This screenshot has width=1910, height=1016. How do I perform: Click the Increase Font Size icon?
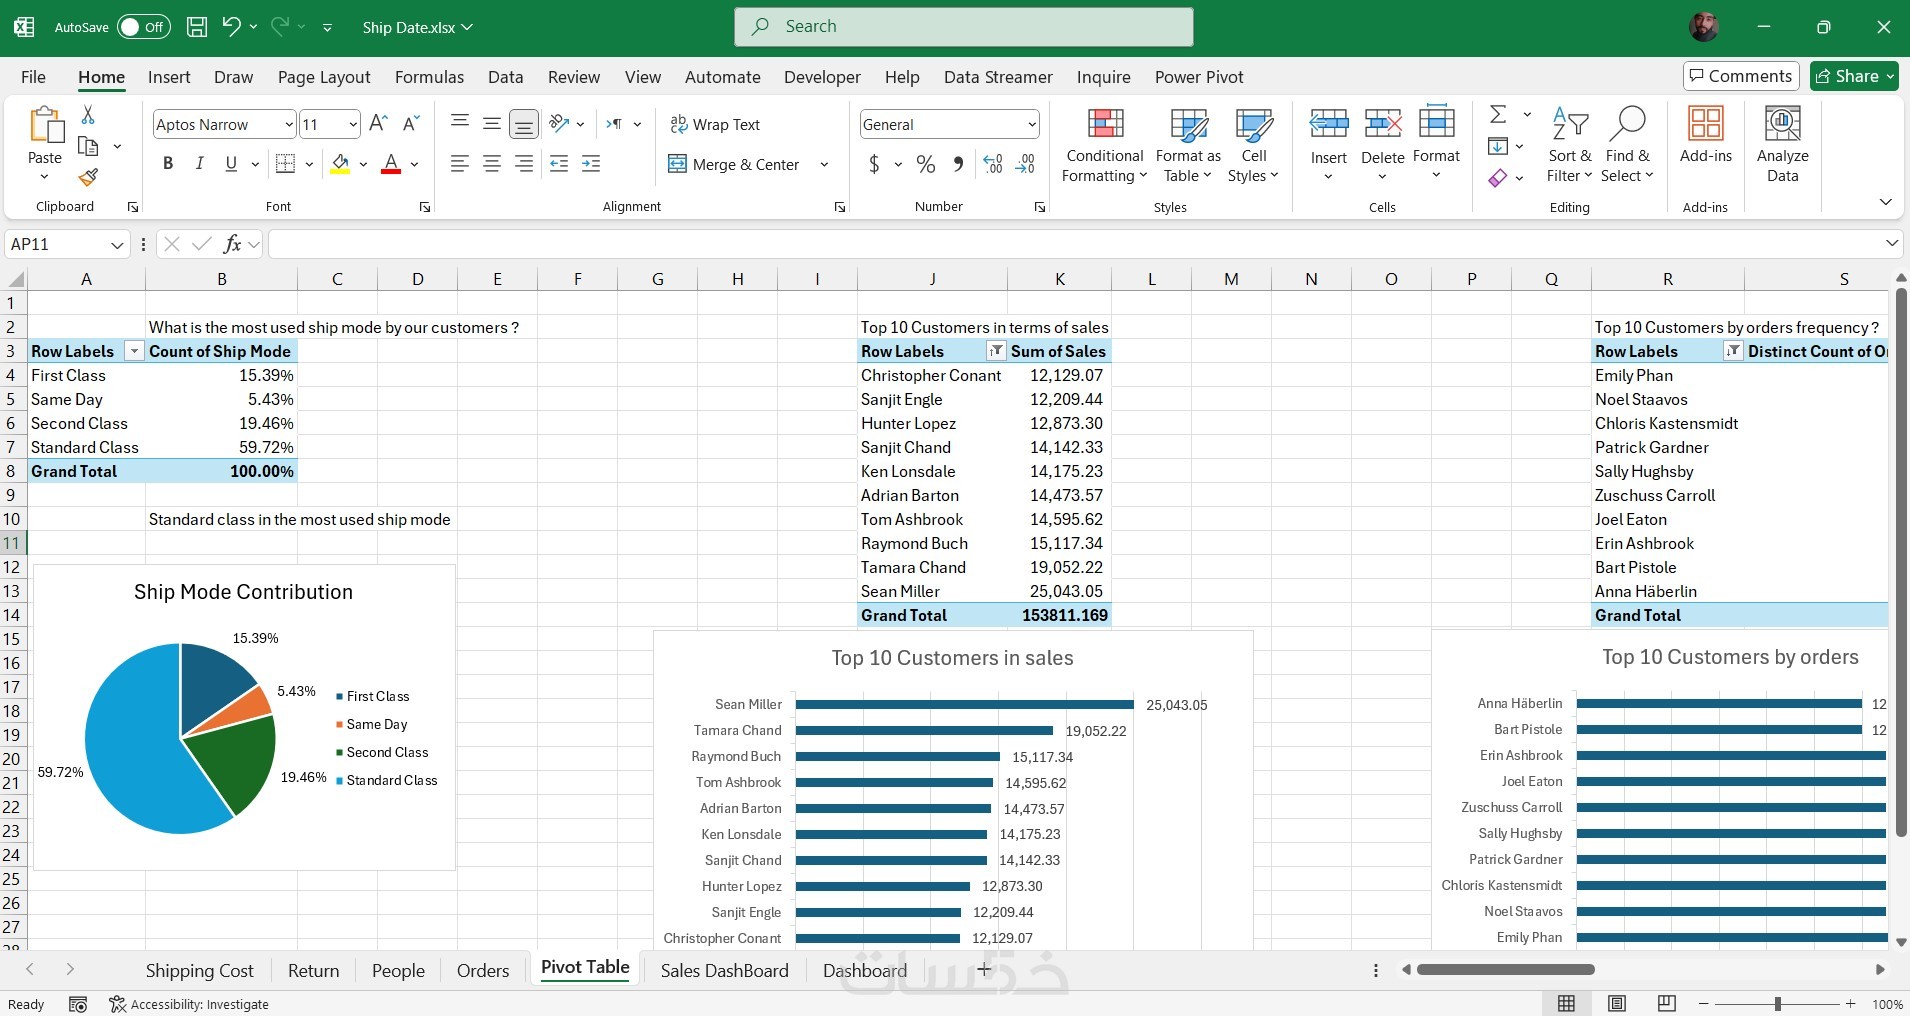tap(378, 124)
